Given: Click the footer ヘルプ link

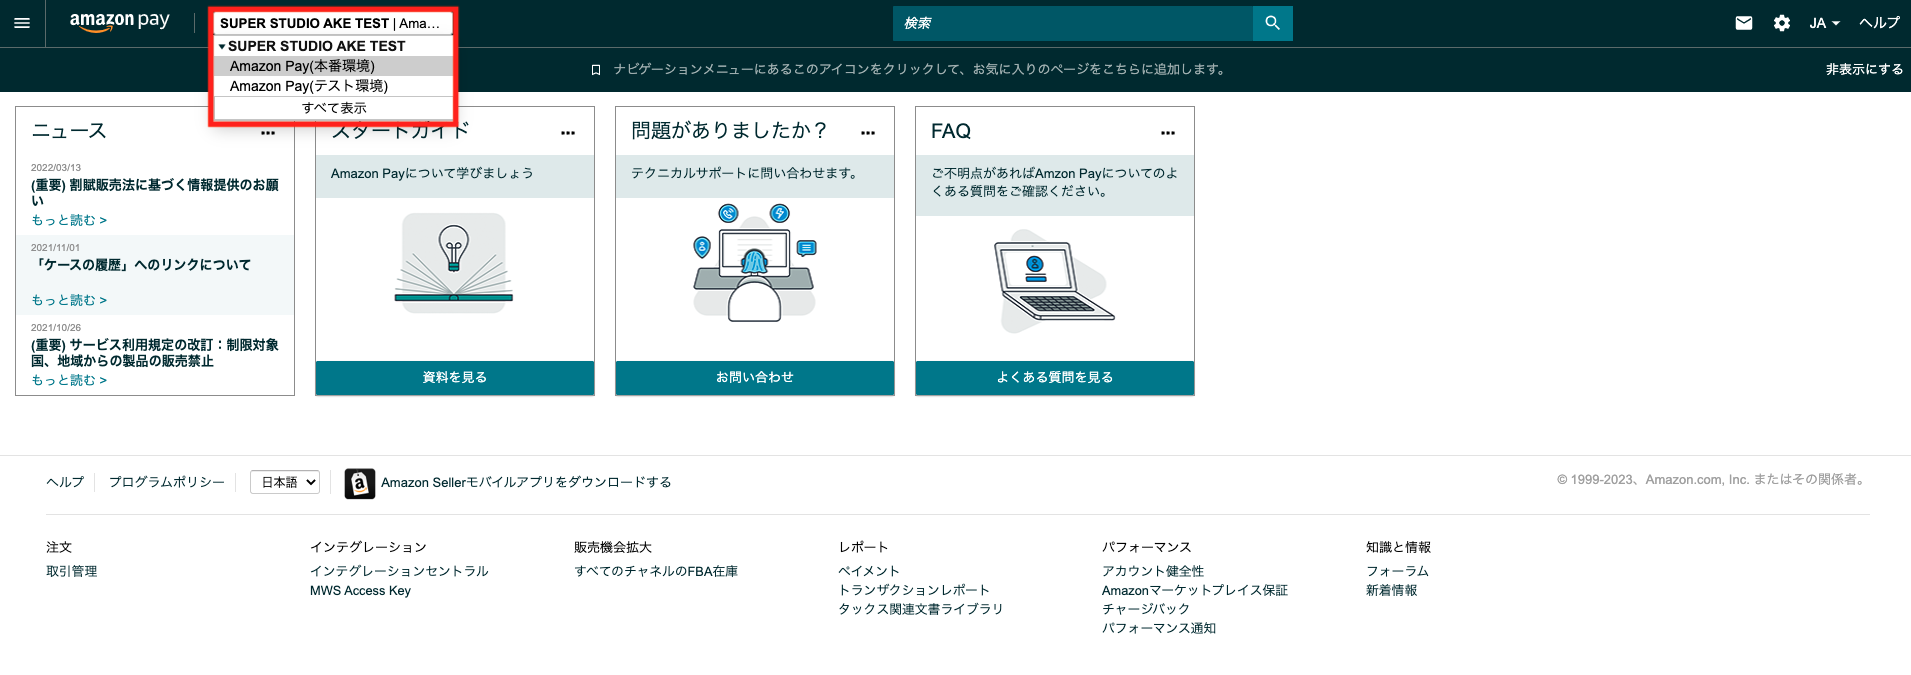Looking at the screenshot, I should click(65, 482).
